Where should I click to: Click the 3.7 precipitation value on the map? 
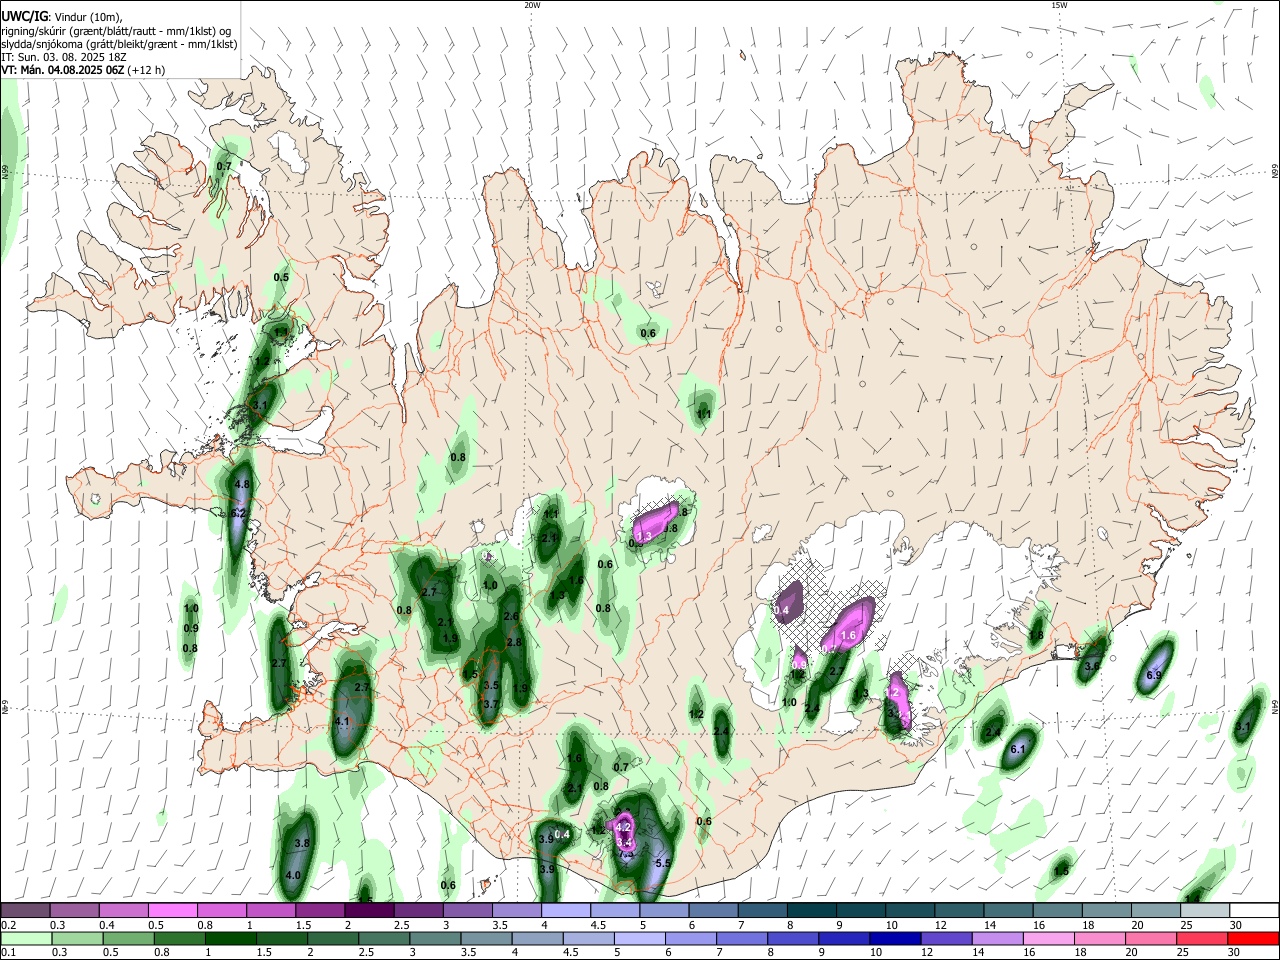tap(491, 705)
